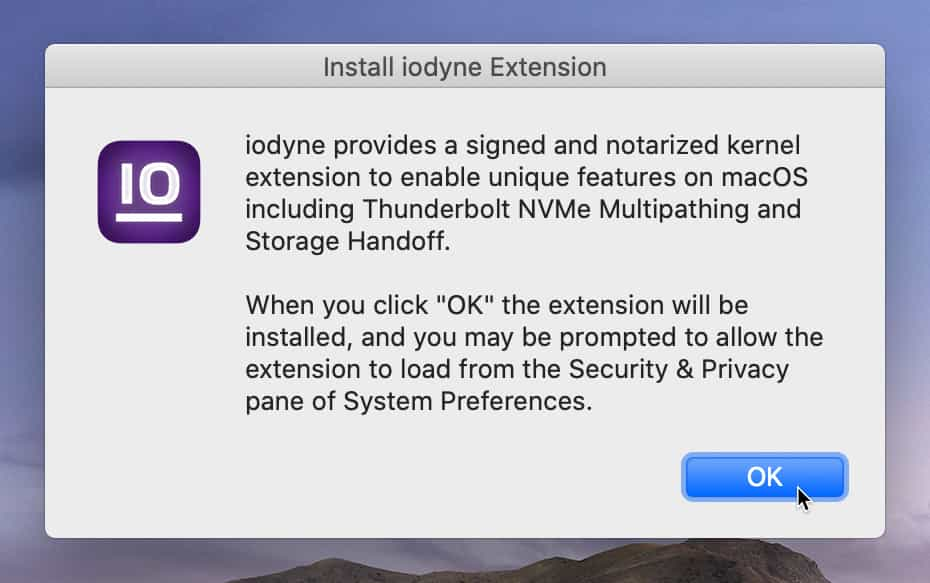This screenshot has height=583, width=930.
Task: Click the purple iodyne app icon
Action: [149, 192]
